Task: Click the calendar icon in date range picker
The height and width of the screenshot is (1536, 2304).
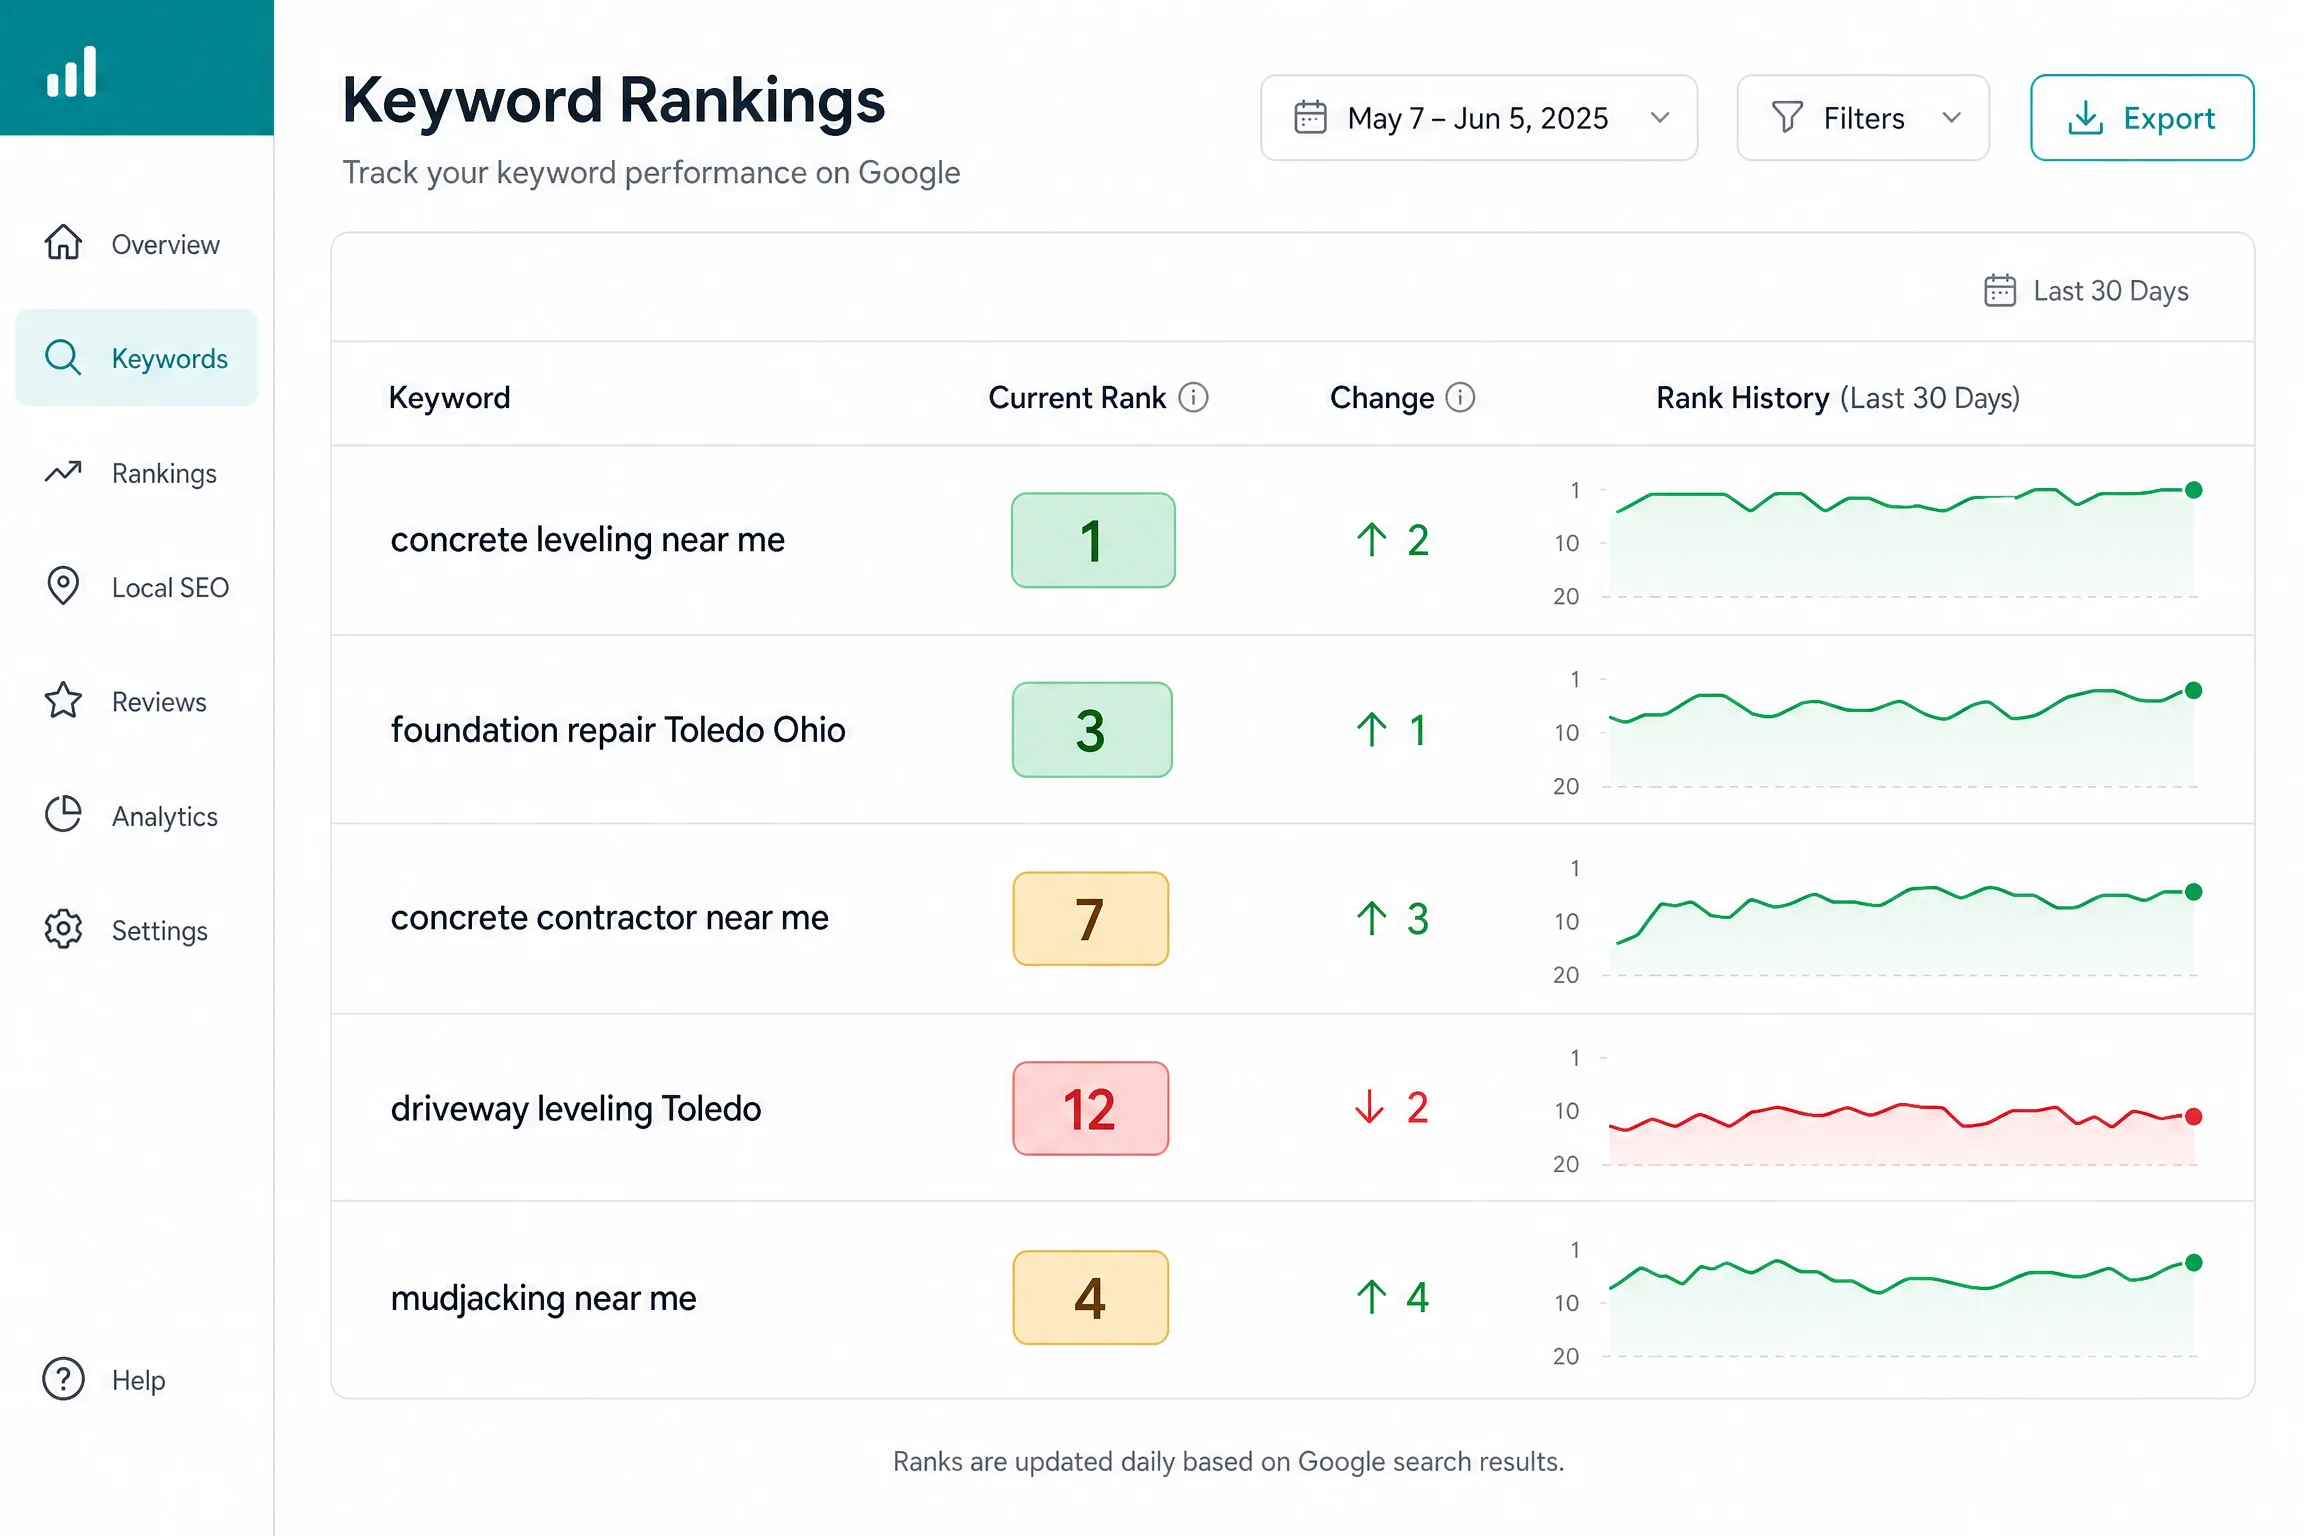Action: point(1311,117)
